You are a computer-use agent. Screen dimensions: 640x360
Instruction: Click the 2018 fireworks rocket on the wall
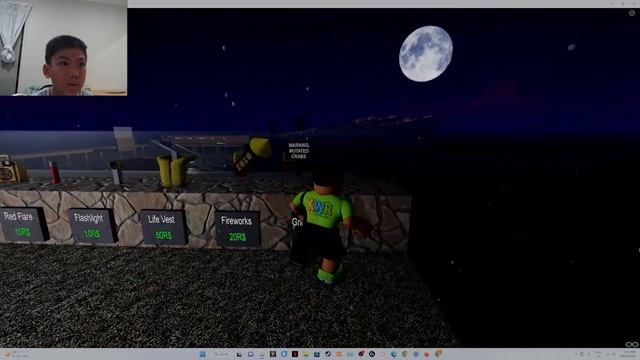[251, 156]
